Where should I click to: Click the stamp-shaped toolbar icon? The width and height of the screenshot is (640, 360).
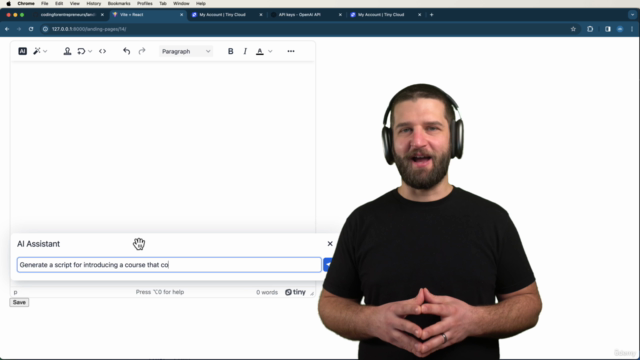[x=67, y=51]
